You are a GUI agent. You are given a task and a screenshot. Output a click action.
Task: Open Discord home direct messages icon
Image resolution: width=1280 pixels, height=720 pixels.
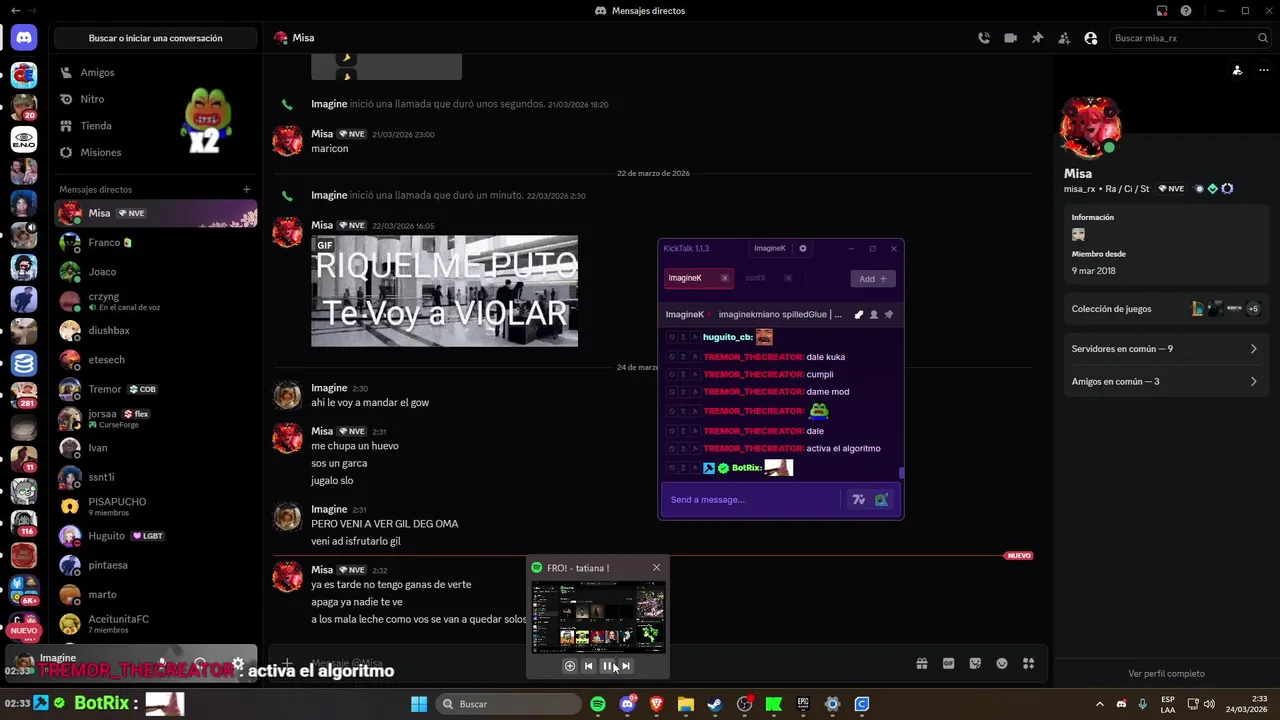[x=24, y=38]
